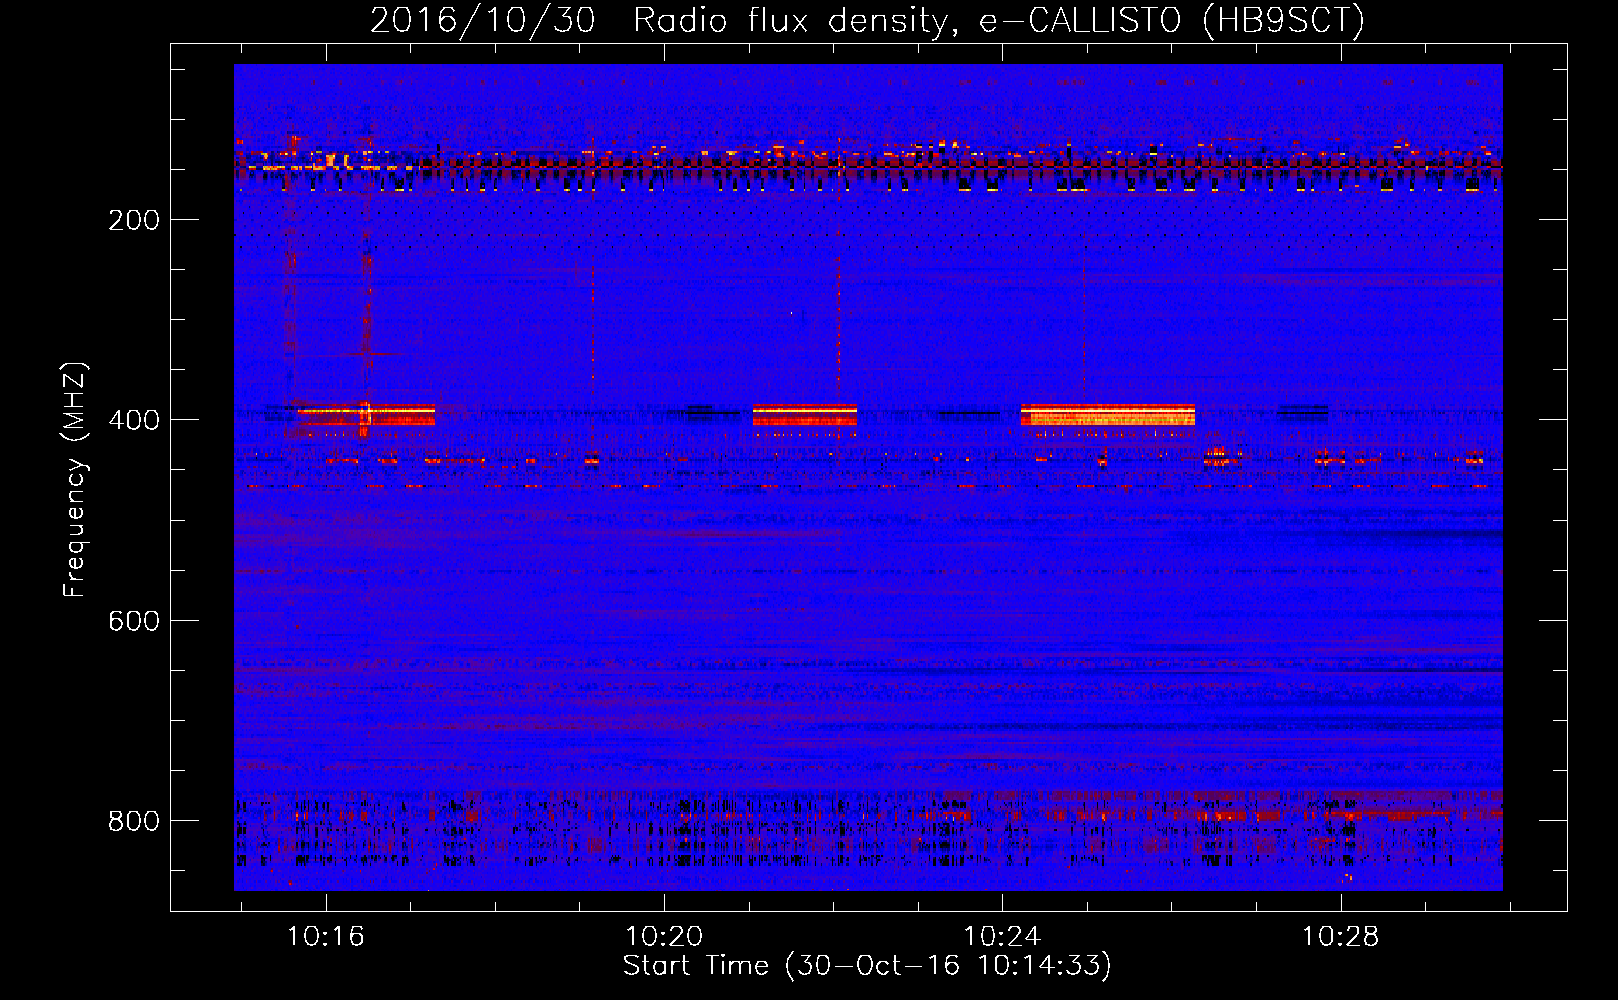
Task: Click the 400 MHz burst between 10:20 and 10:24
Action: (805, 415)
